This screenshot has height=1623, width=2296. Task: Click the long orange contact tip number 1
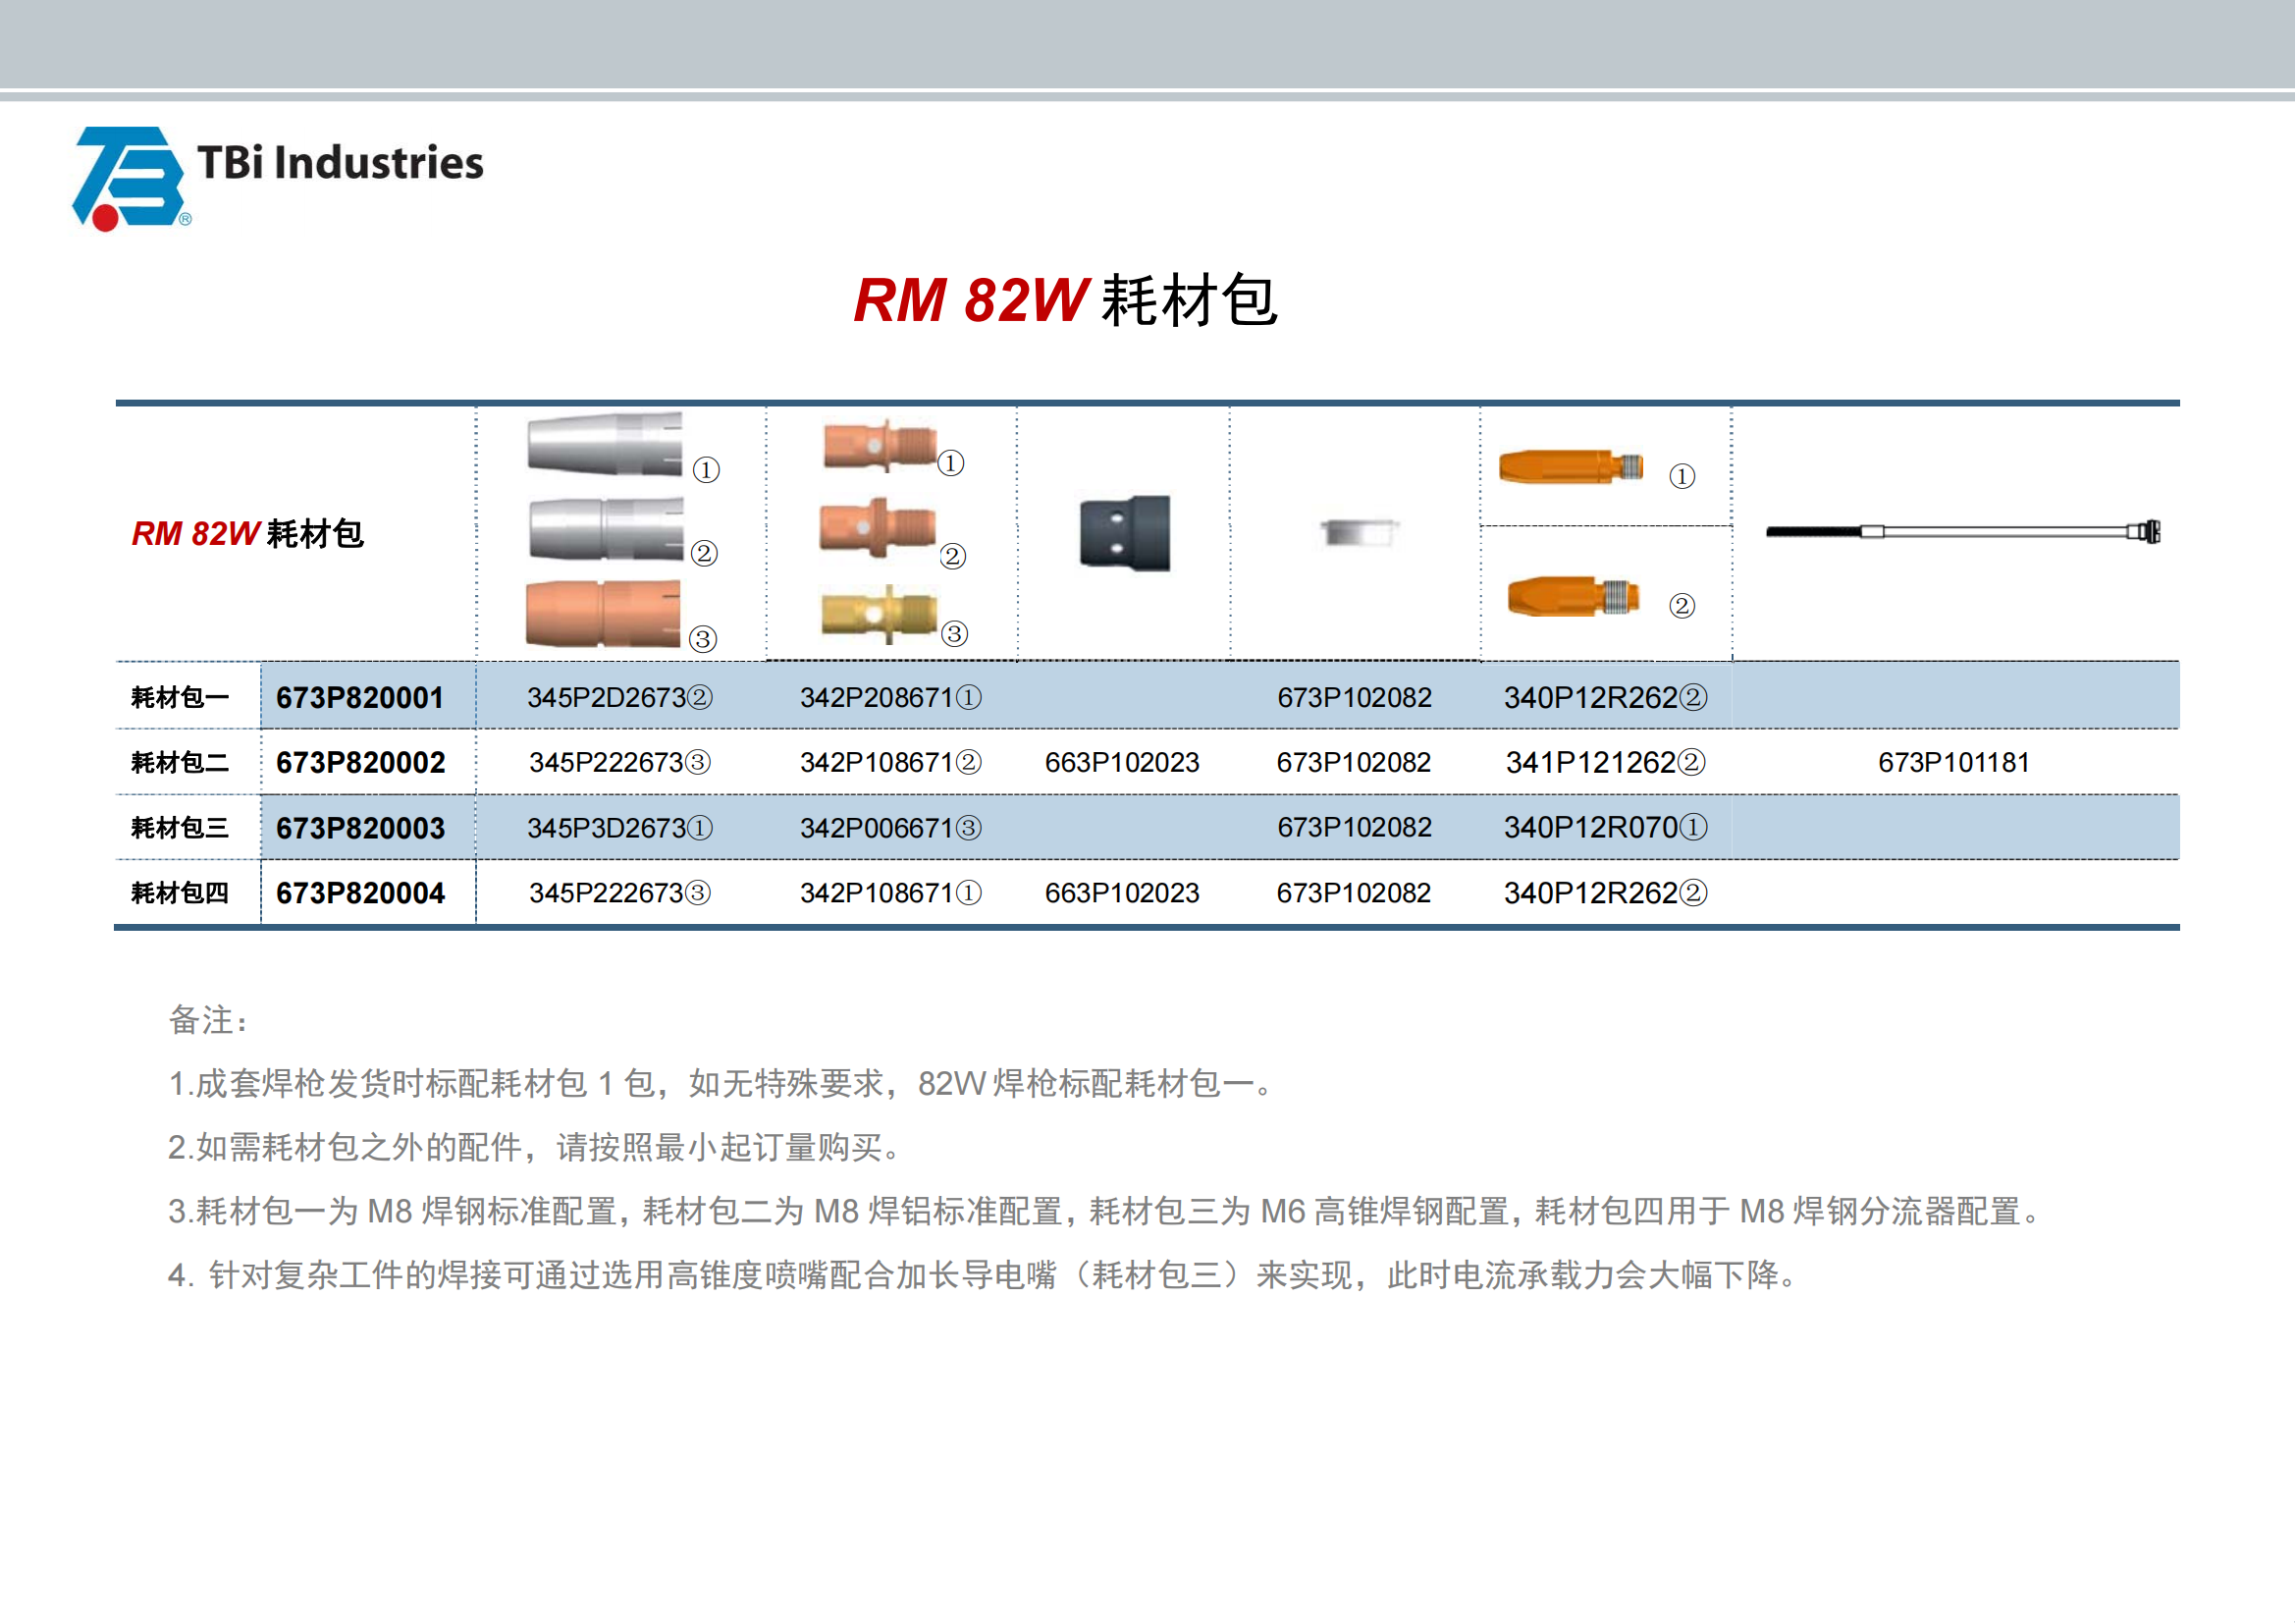[x=1570, y=467]
